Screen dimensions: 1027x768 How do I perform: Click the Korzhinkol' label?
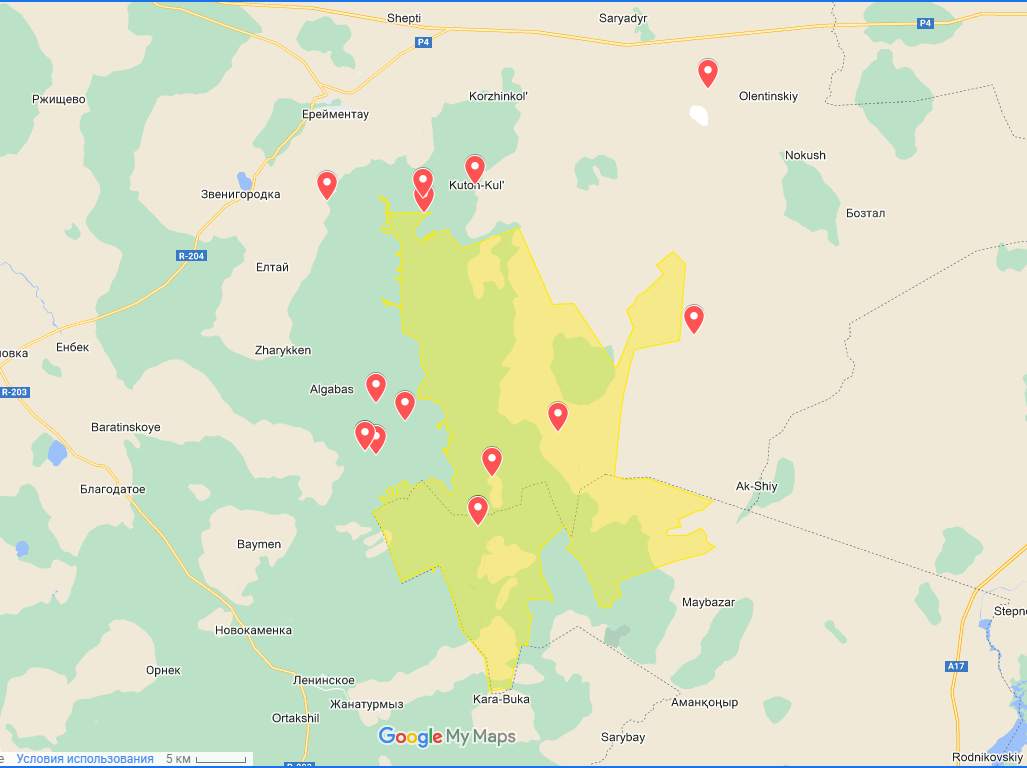coord(498,96)
